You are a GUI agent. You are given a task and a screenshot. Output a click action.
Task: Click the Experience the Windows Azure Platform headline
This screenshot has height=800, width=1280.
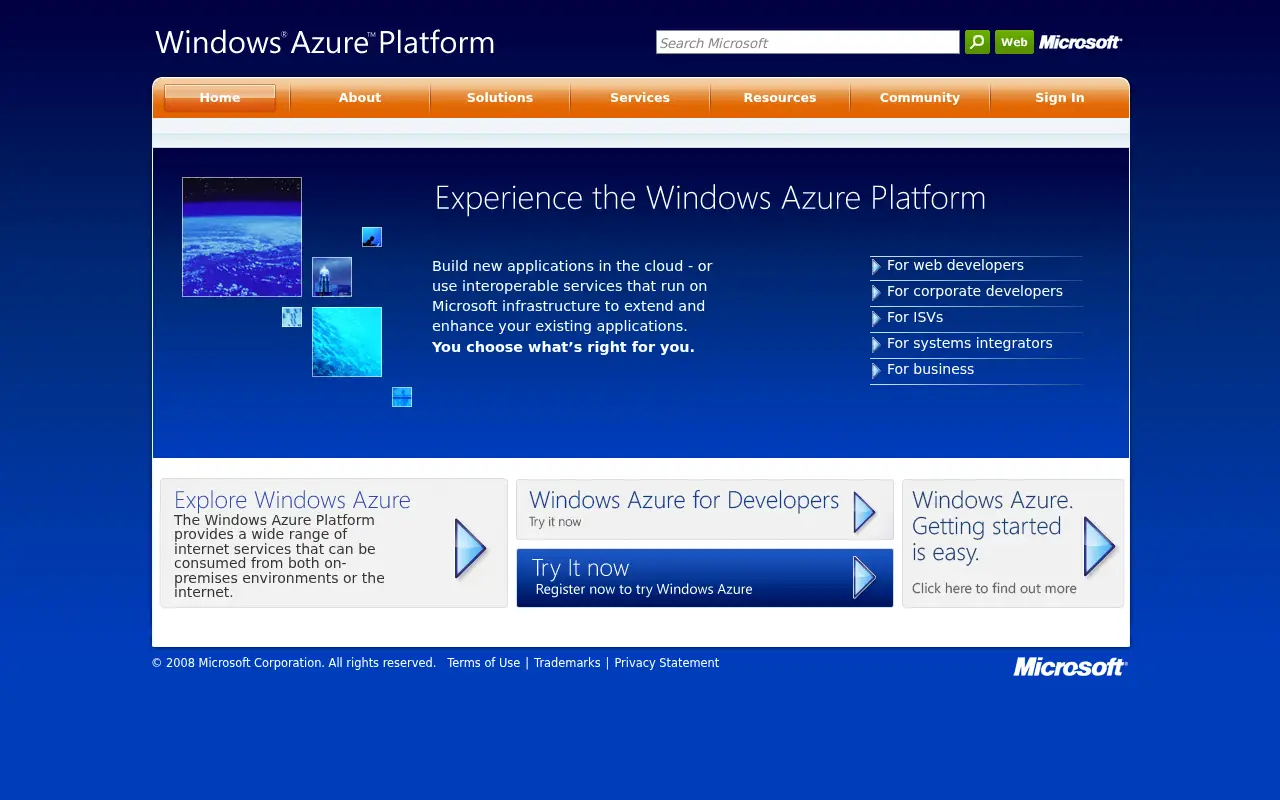pos(710,198)
